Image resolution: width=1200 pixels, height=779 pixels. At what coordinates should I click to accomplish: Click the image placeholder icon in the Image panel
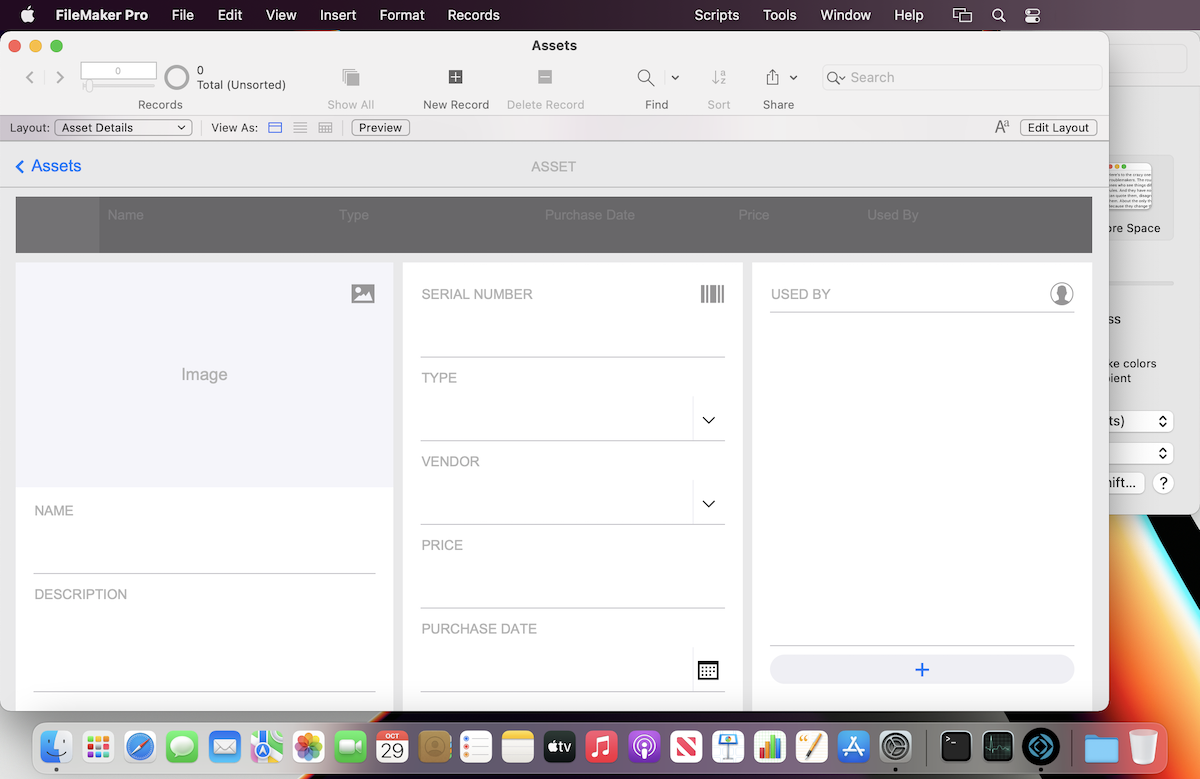(x=362, y=293)
